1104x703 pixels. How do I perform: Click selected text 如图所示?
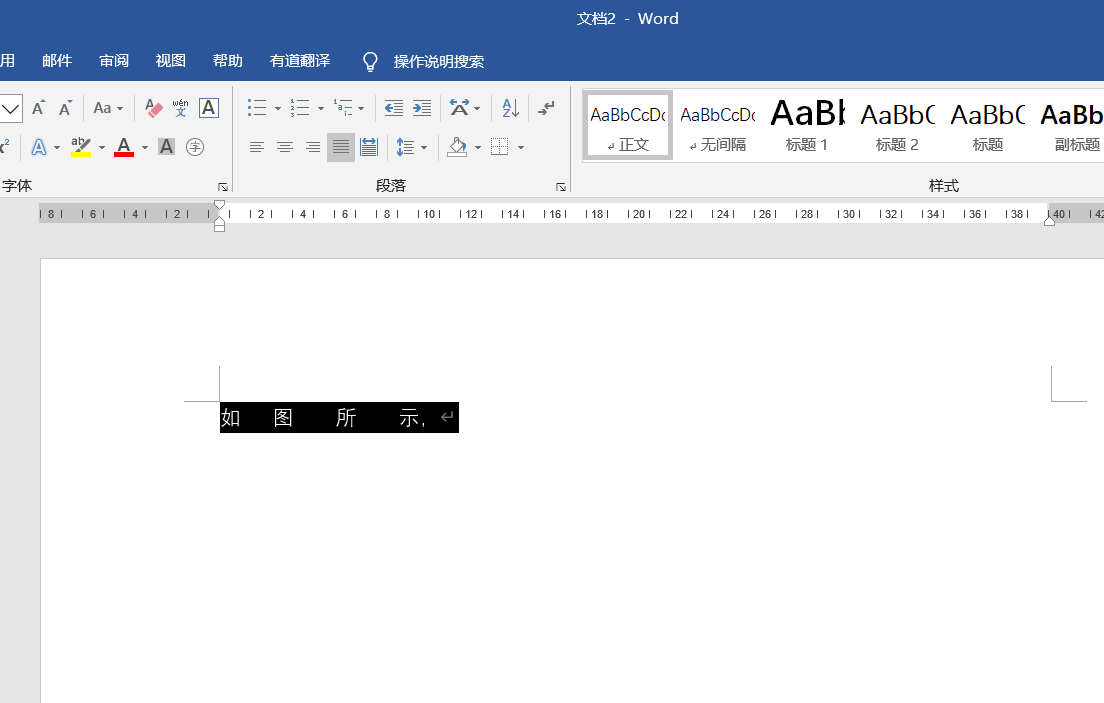click(x=325, y=418)
